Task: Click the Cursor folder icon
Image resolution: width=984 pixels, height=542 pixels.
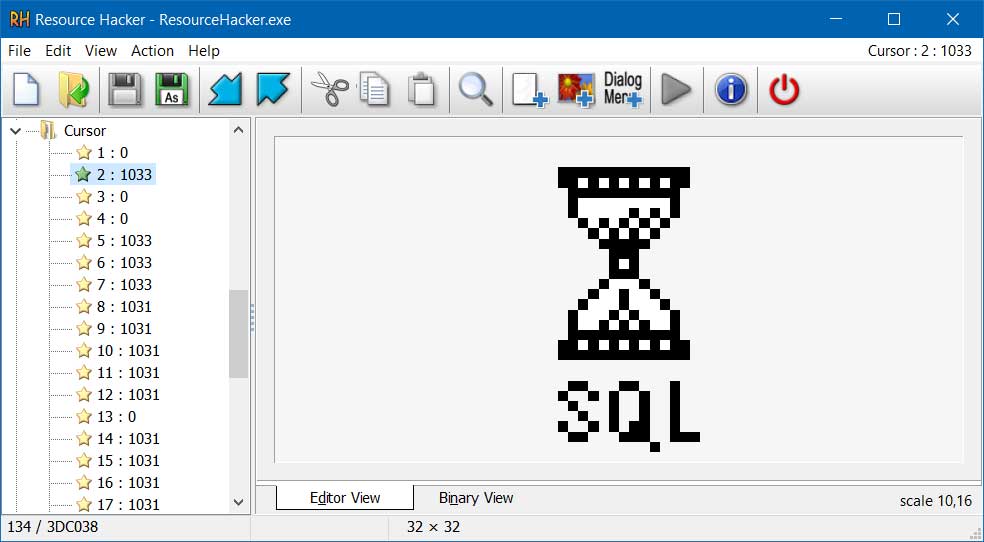Action: point(48,130)
